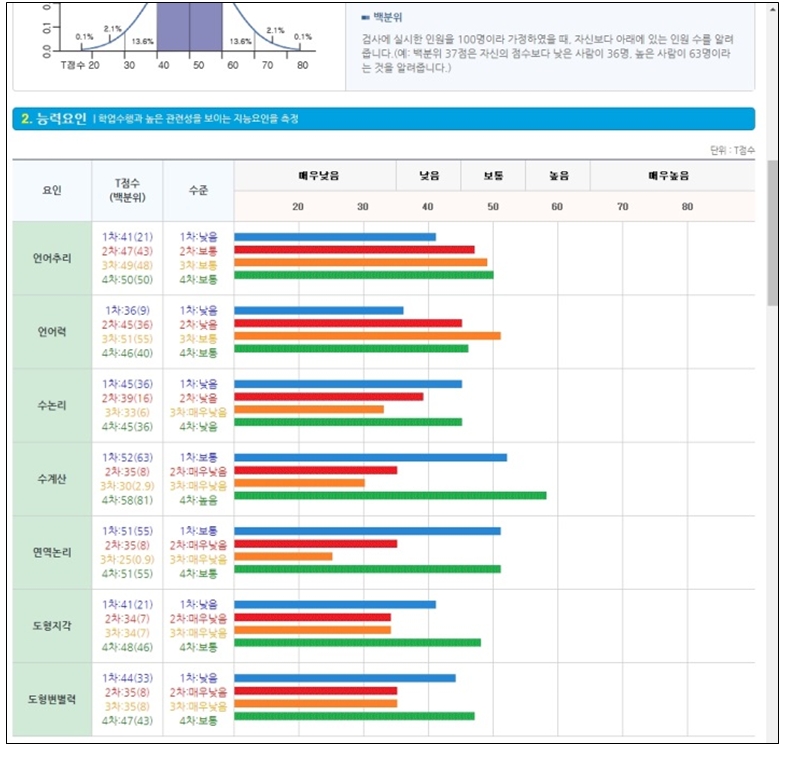This screenshot has width=785, height=759.
Task: Select the 매우낮음 level header
Action: 316,175
